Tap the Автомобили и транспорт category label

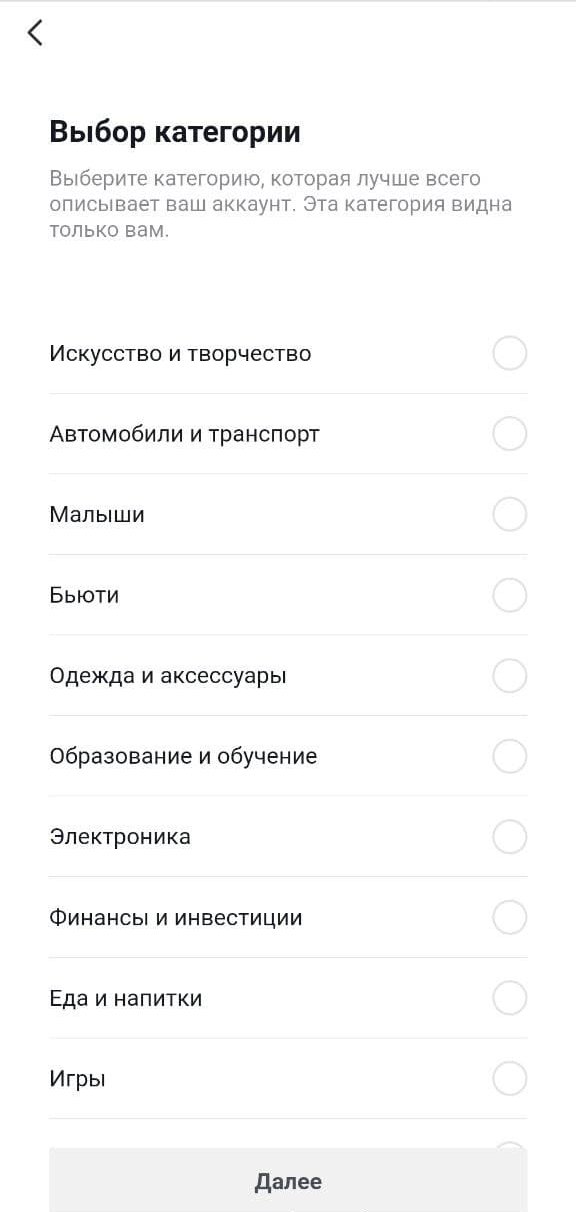coord(184,435)
